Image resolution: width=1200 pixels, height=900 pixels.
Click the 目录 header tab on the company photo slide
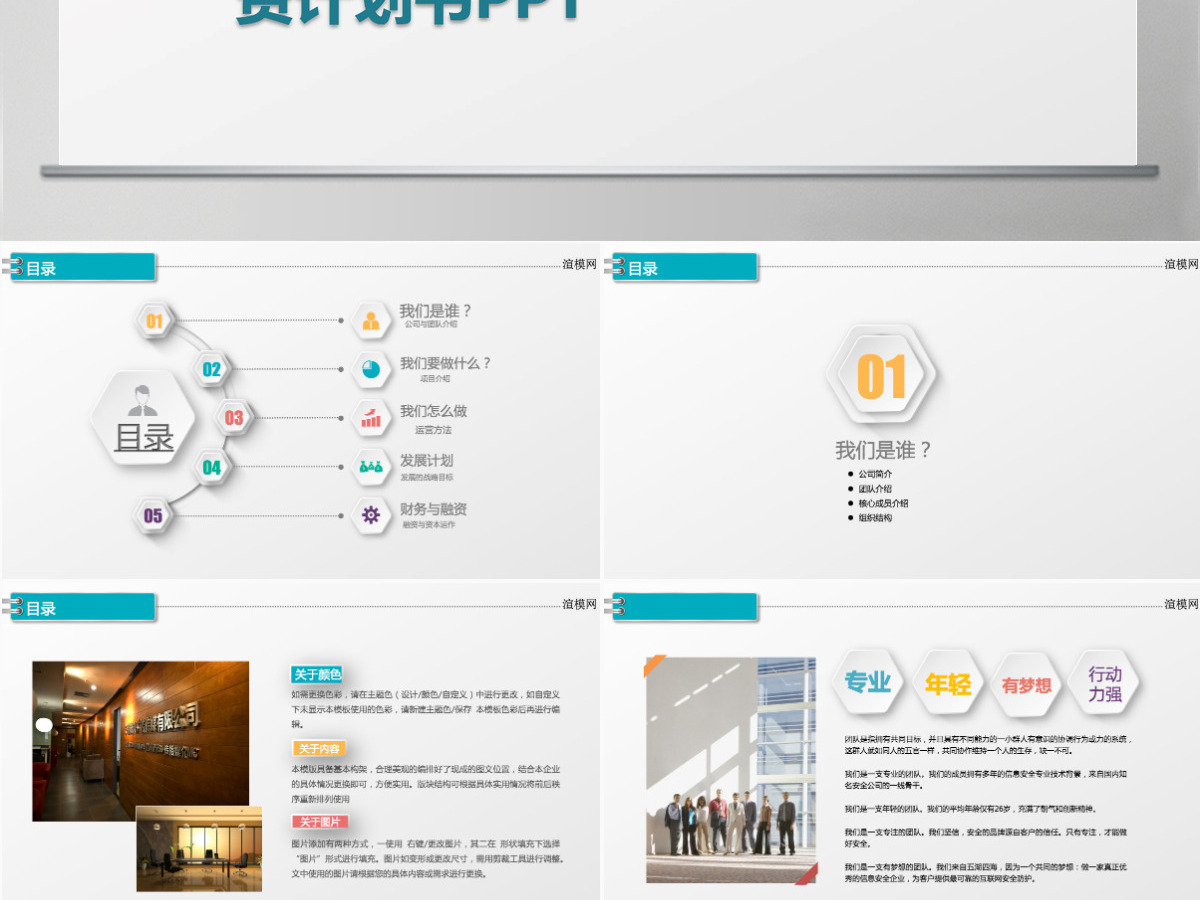click(x=83, y=607)
